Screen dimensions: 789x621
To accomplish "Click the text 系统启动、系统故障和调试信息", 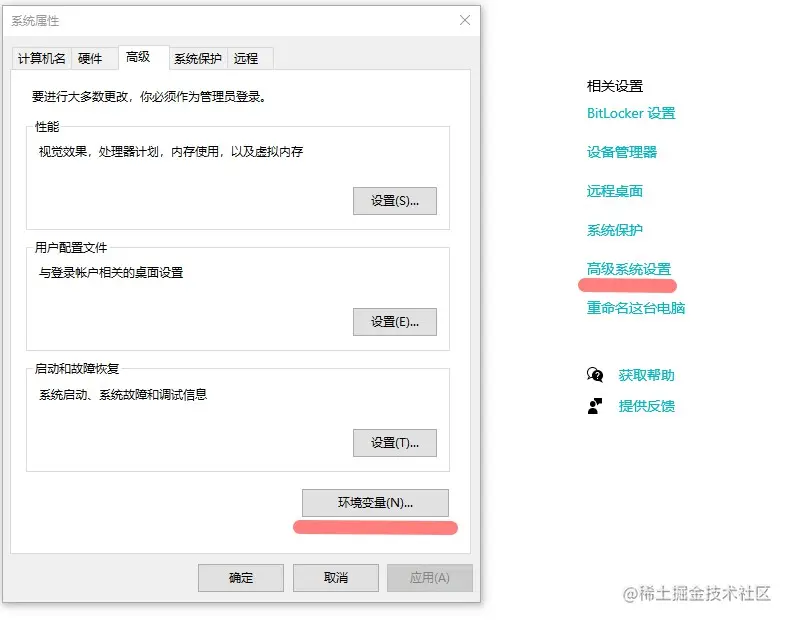I will tap(123, 395).
